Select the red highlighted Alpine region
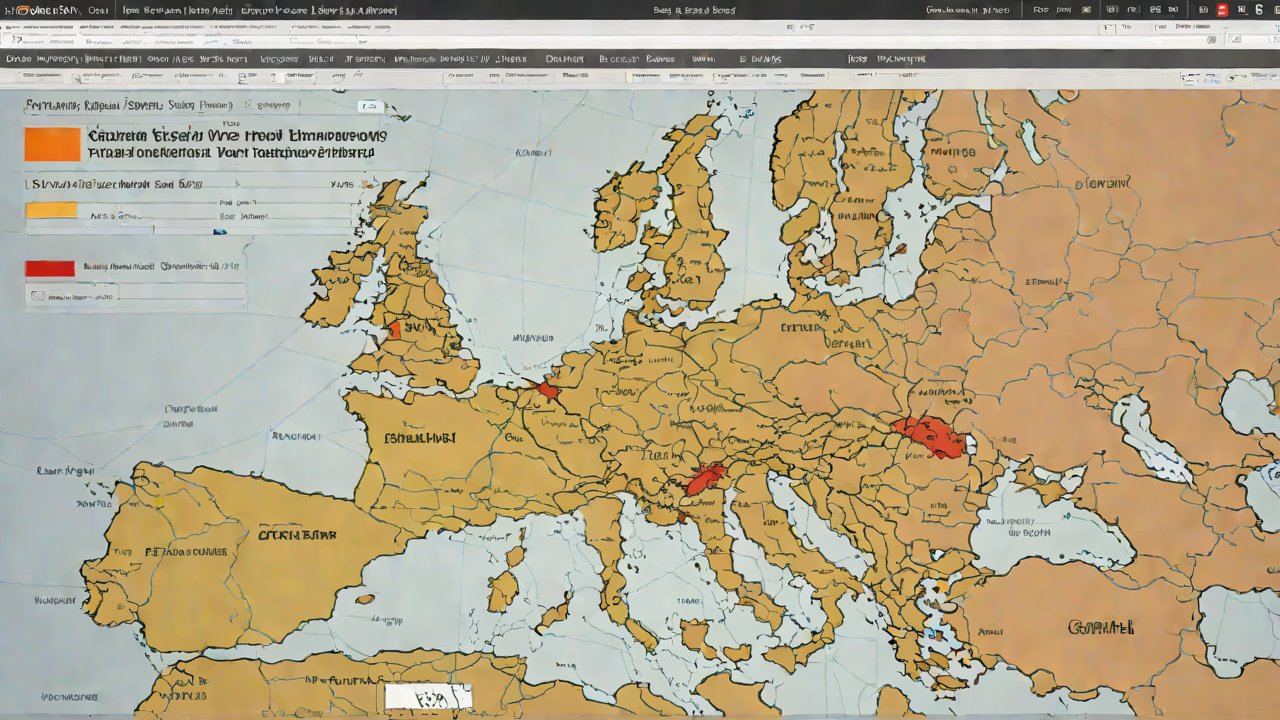This screenshot has width=1280, height=720. [706, 480]
